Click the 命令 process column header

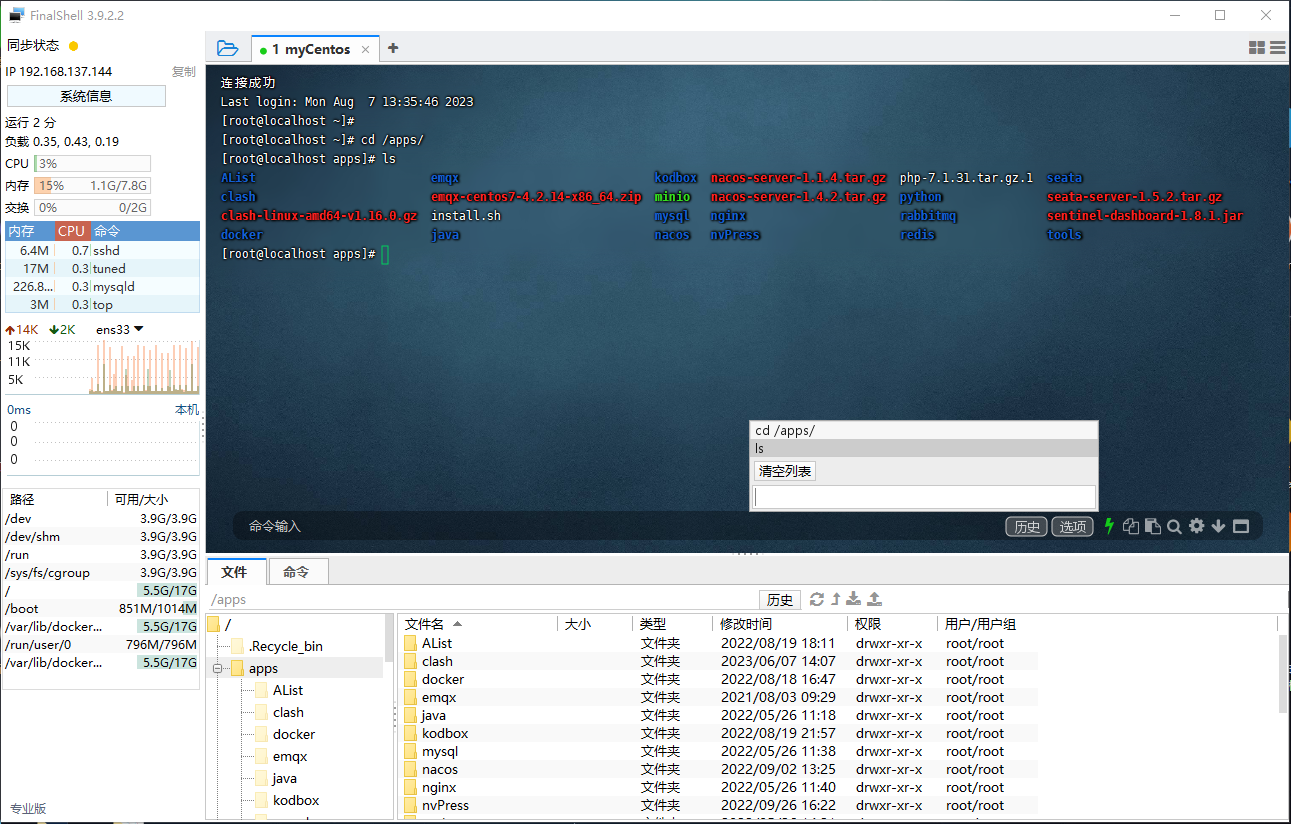pos(145,231)
